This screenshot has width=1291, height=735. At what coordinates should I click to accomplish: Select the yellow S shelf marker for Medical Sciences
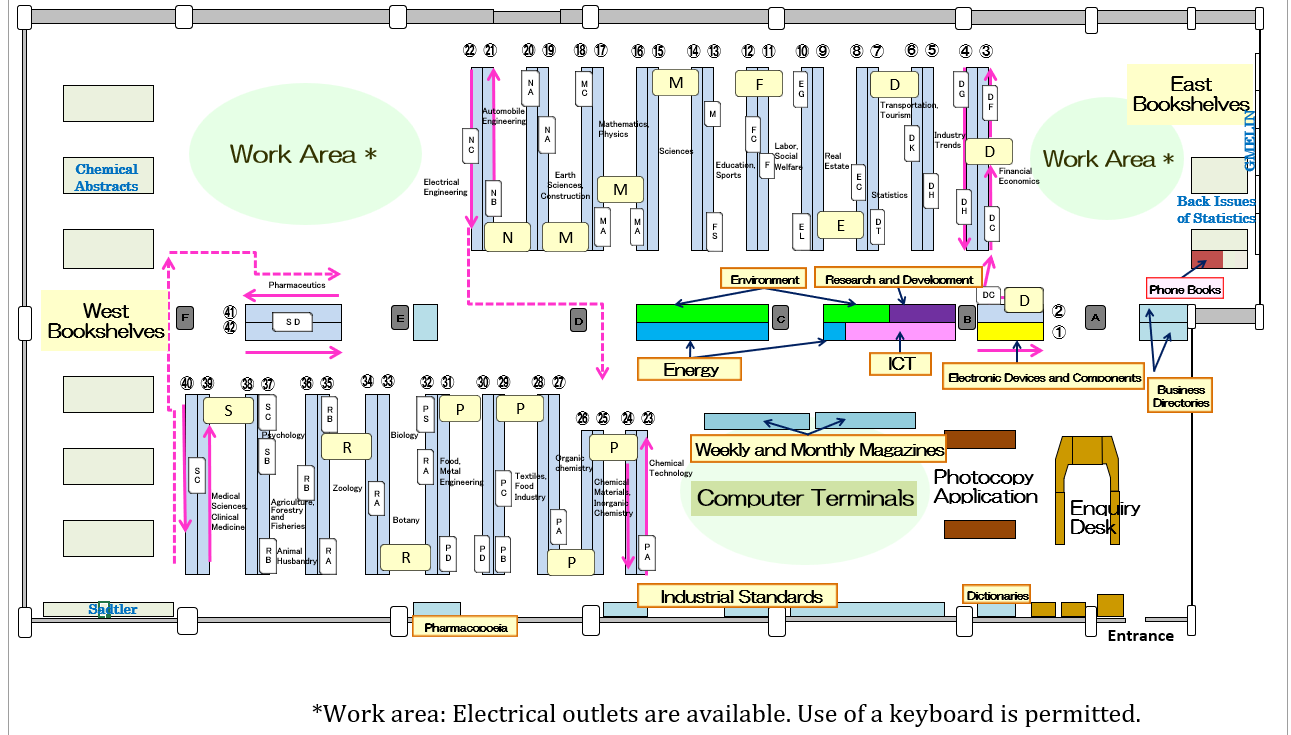click(x=228, y=410)
